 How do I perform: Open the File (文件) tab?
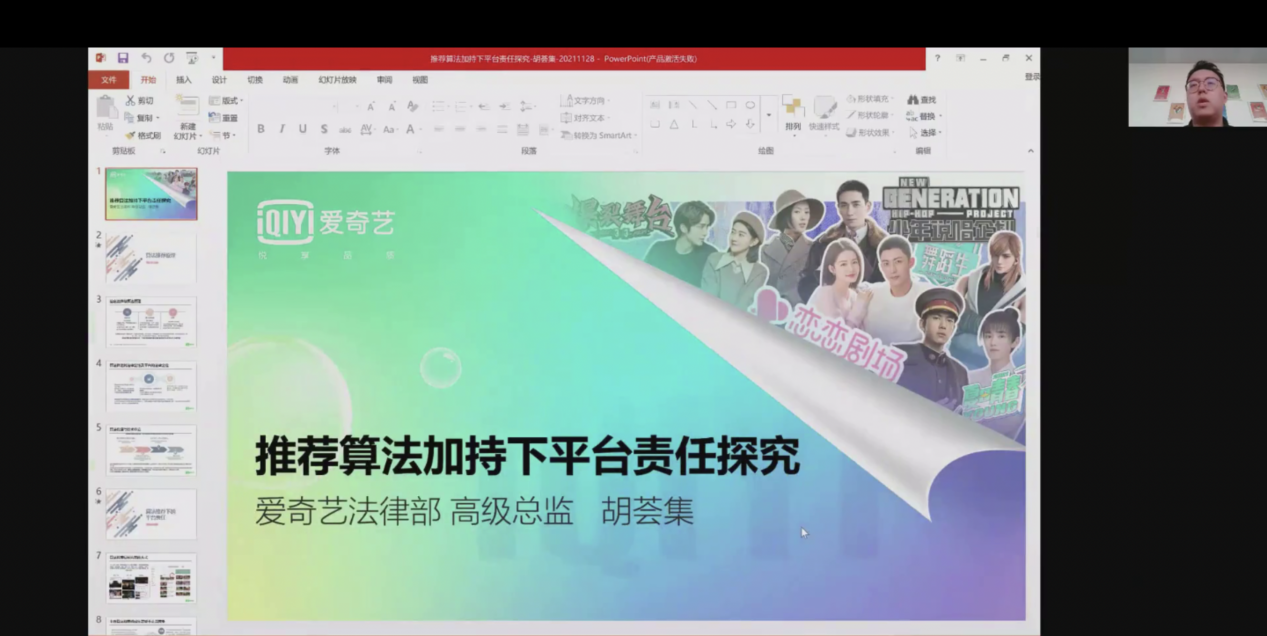click(109, 80)
